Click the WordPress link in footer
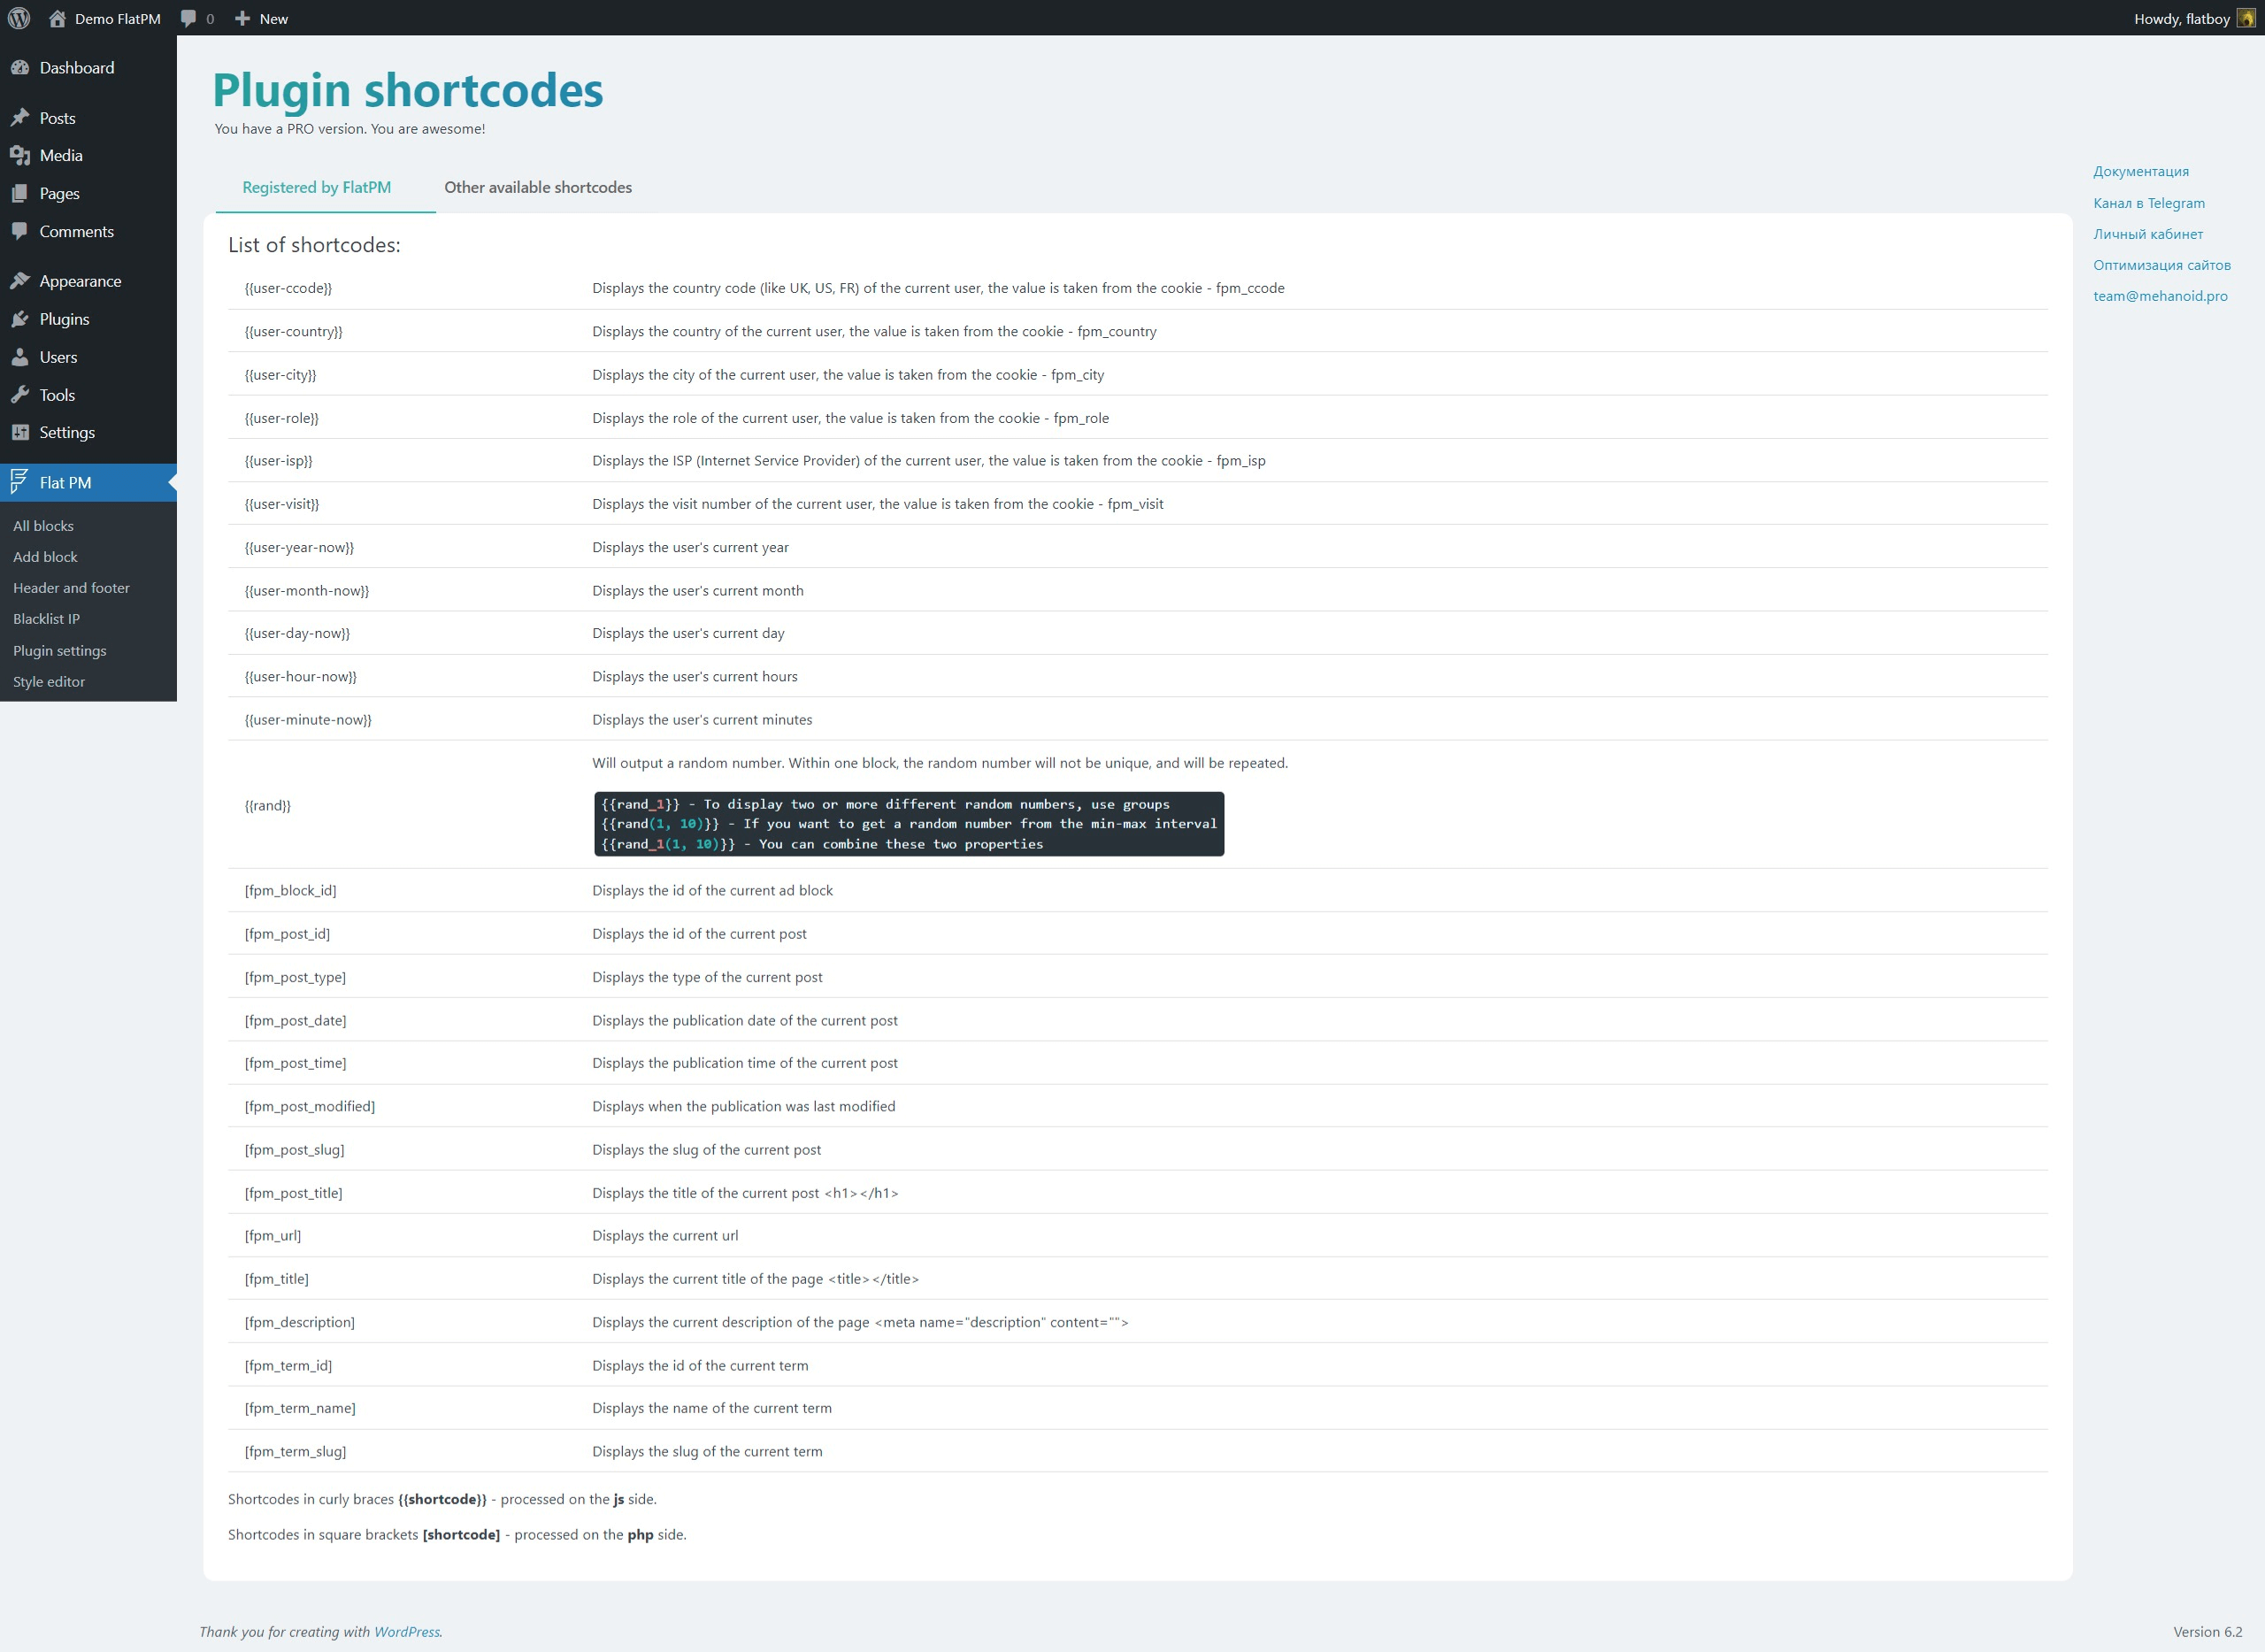 tap(406, 1631)
